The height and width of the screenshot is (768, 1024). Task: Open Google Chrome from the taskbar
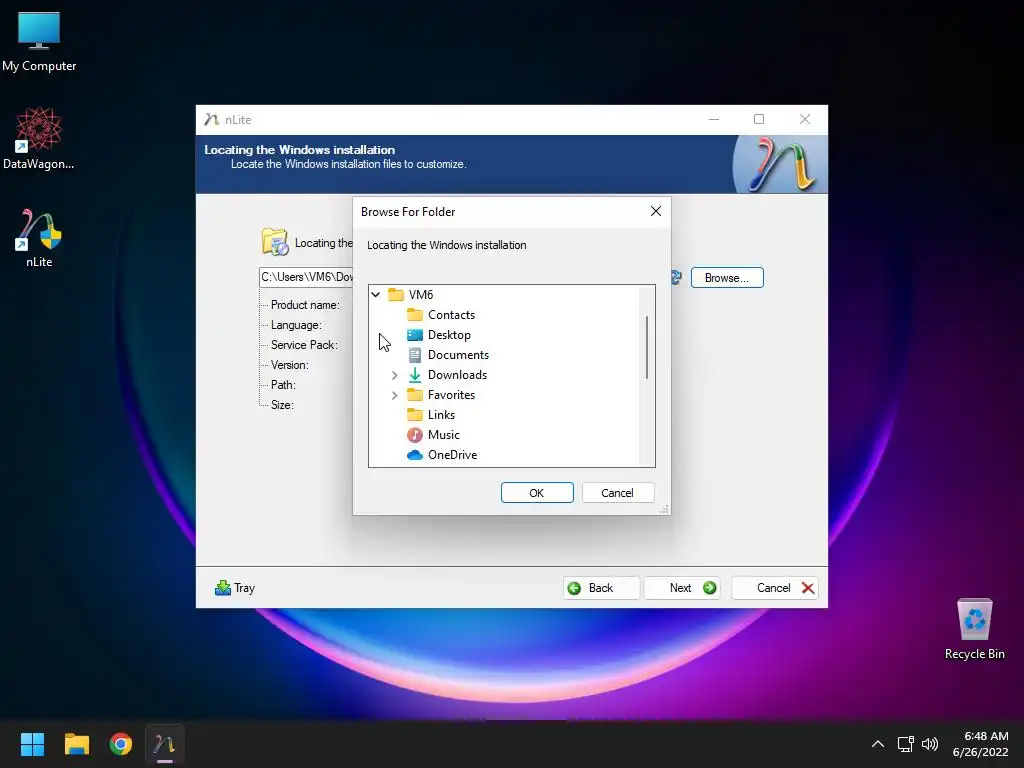(x=121, y=744)
